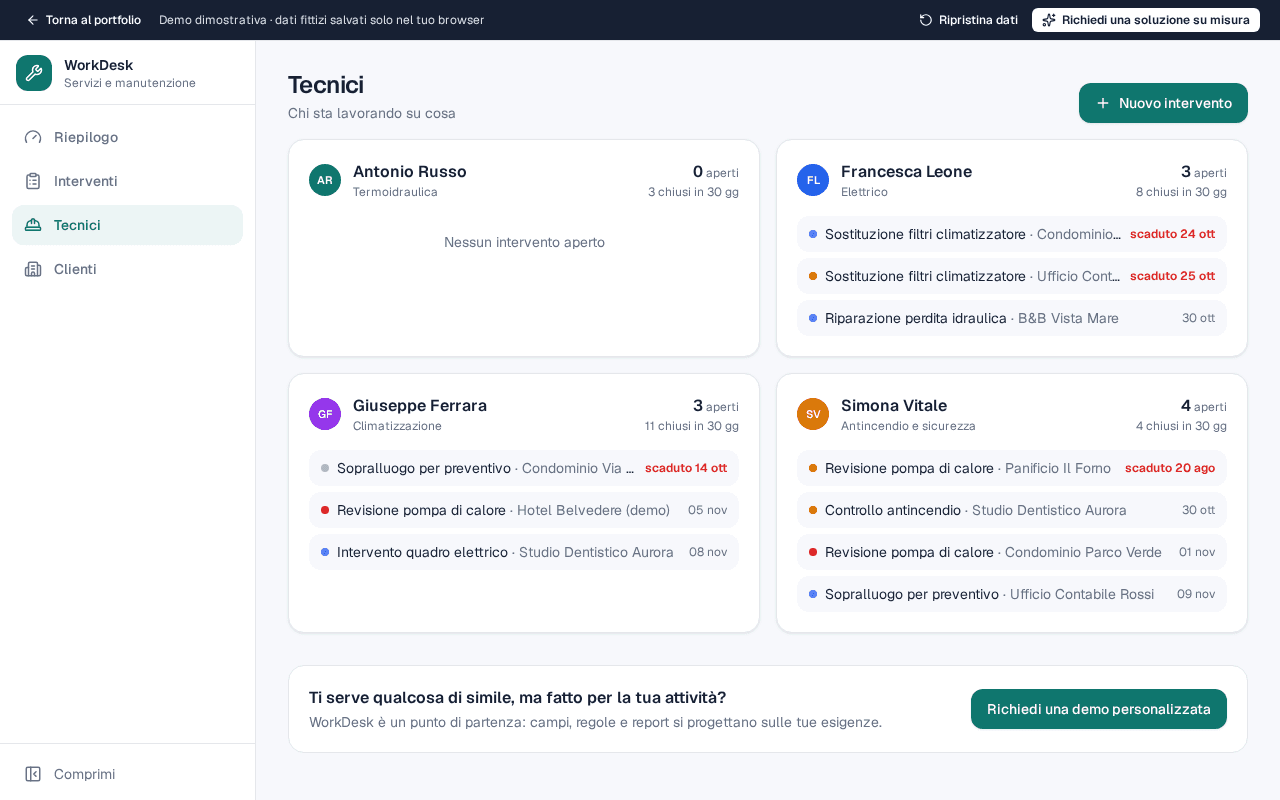Follow the Torna al portfolio link
This screenshot has height=800, width=1280.
[x=83, y=20]
